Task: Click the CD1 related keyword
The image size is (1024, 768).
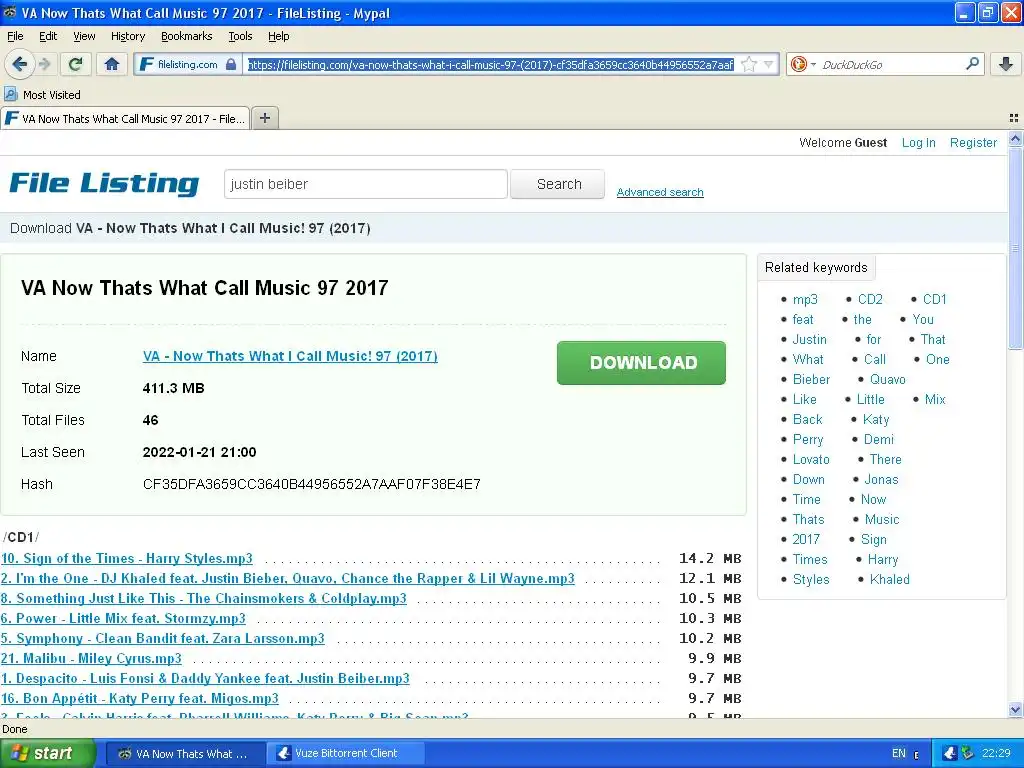Action: (x=935, y=299)
